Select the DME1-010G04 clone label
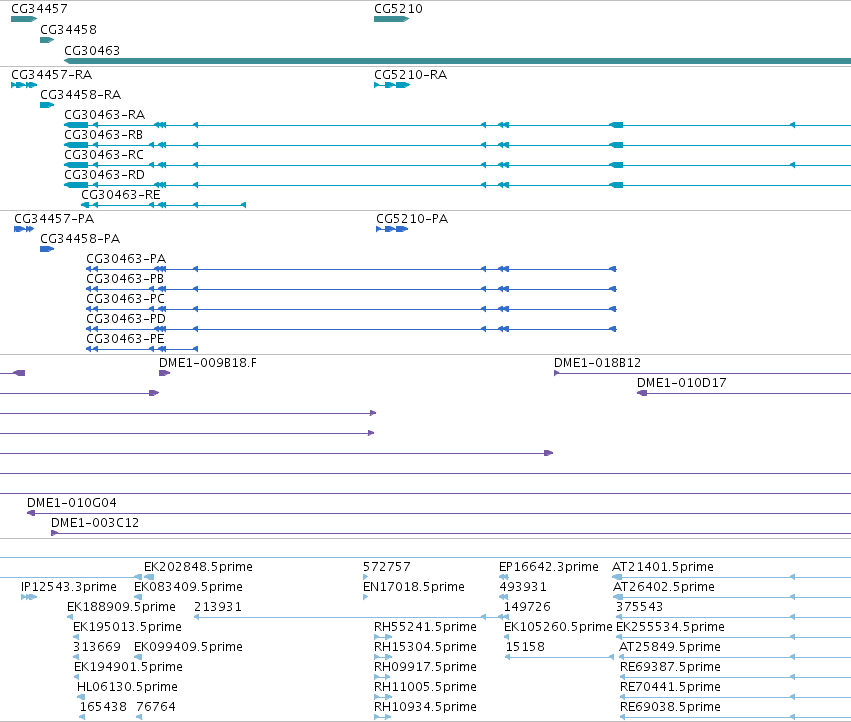 (72, 503)
